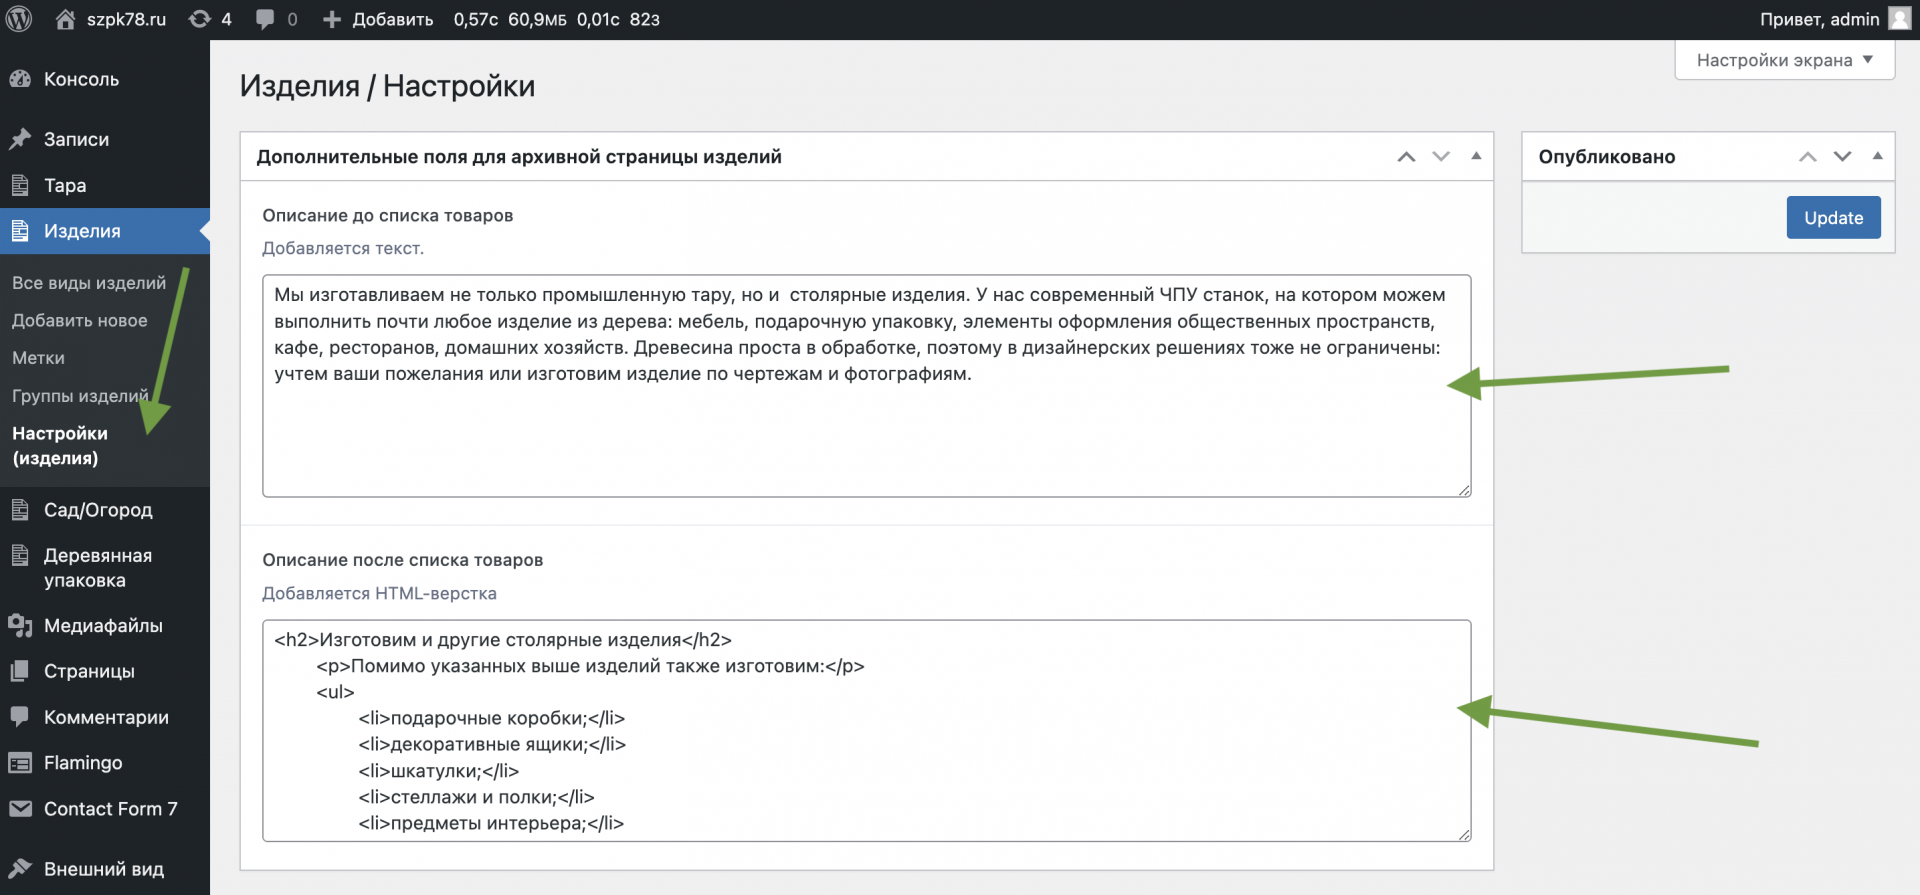Click the pin icon for Записи
Screen dimensions: 1920x895
pyautogui.click(x=20, y=139)
